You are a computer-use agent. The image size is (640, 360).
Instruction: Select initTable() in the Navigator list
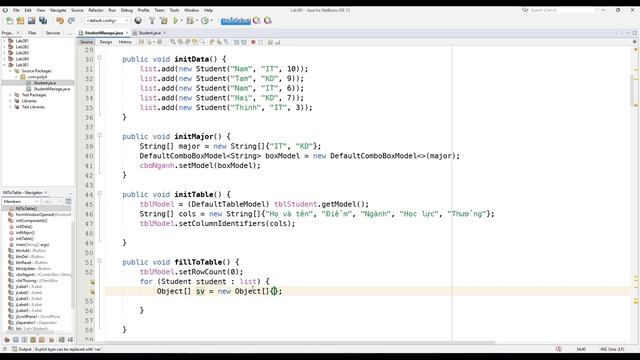pyautogui.click(x=24, y=238)
